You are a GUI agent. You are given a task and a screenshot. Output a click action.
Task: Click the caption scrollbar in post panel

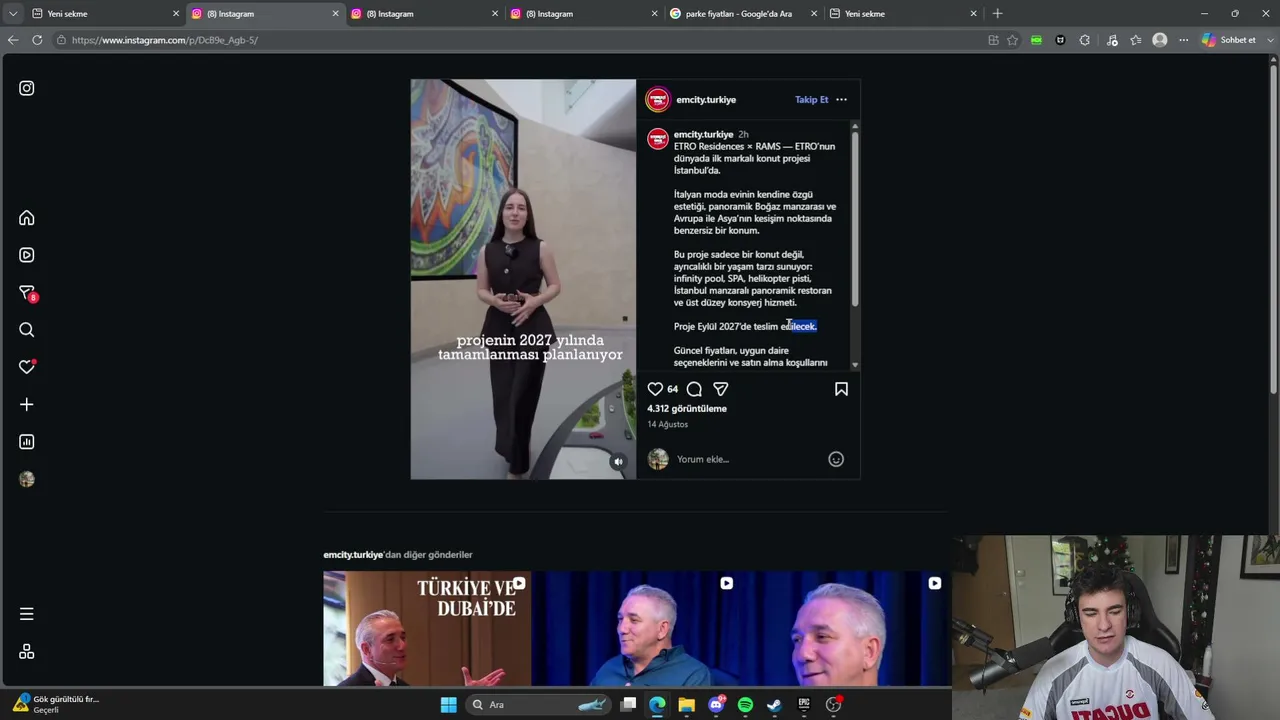855,218
